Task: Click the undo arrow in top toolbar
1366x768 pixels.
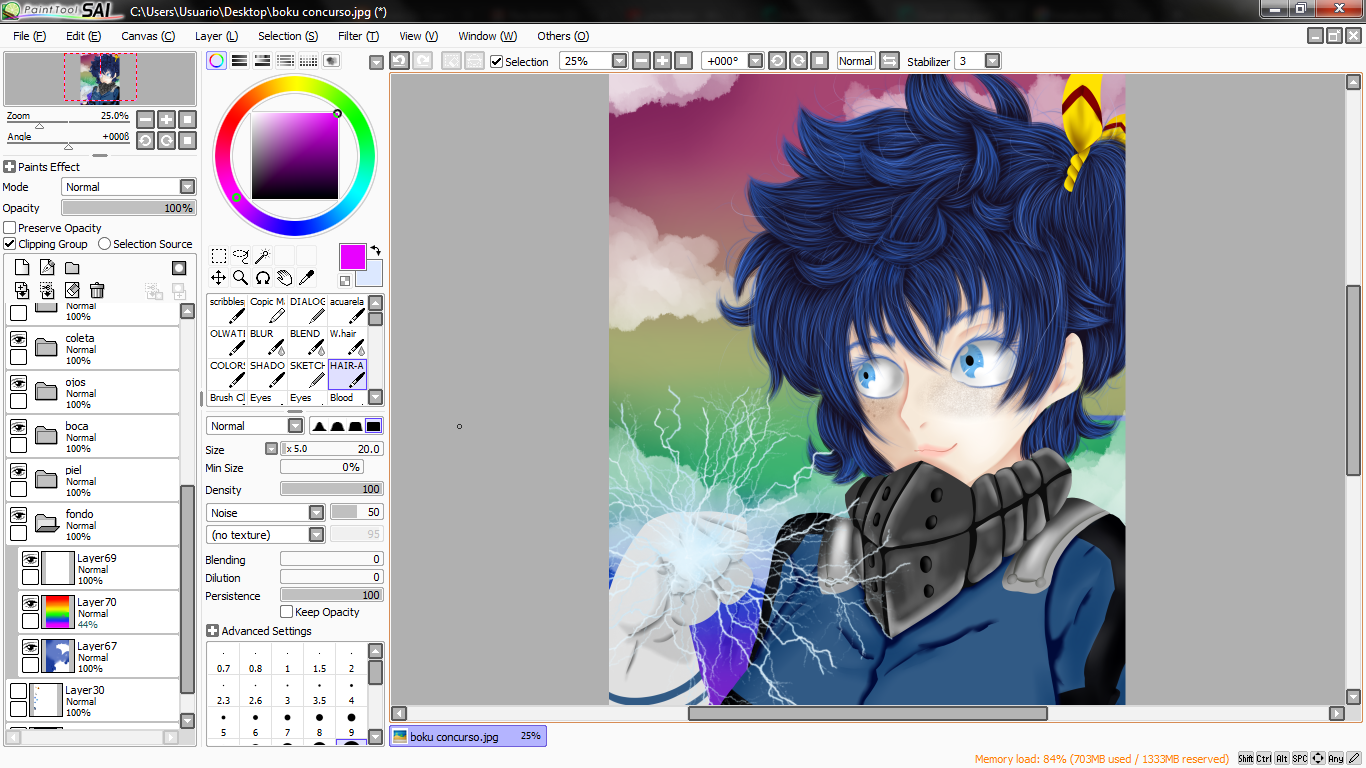Action: [399, 61]
